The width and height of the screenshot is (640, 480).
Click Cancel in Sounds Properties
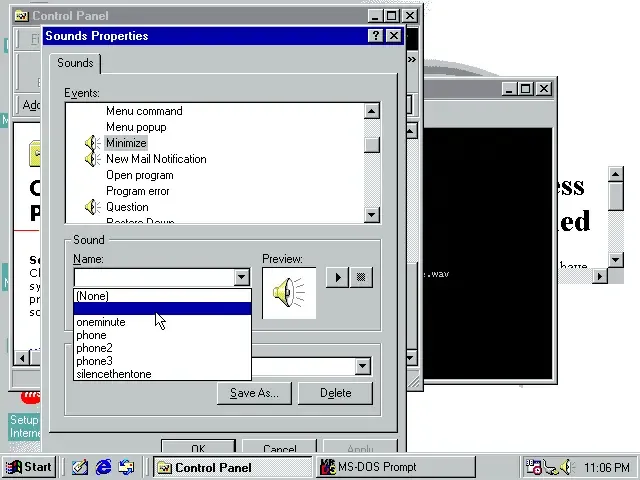click(x=280, y=447)
